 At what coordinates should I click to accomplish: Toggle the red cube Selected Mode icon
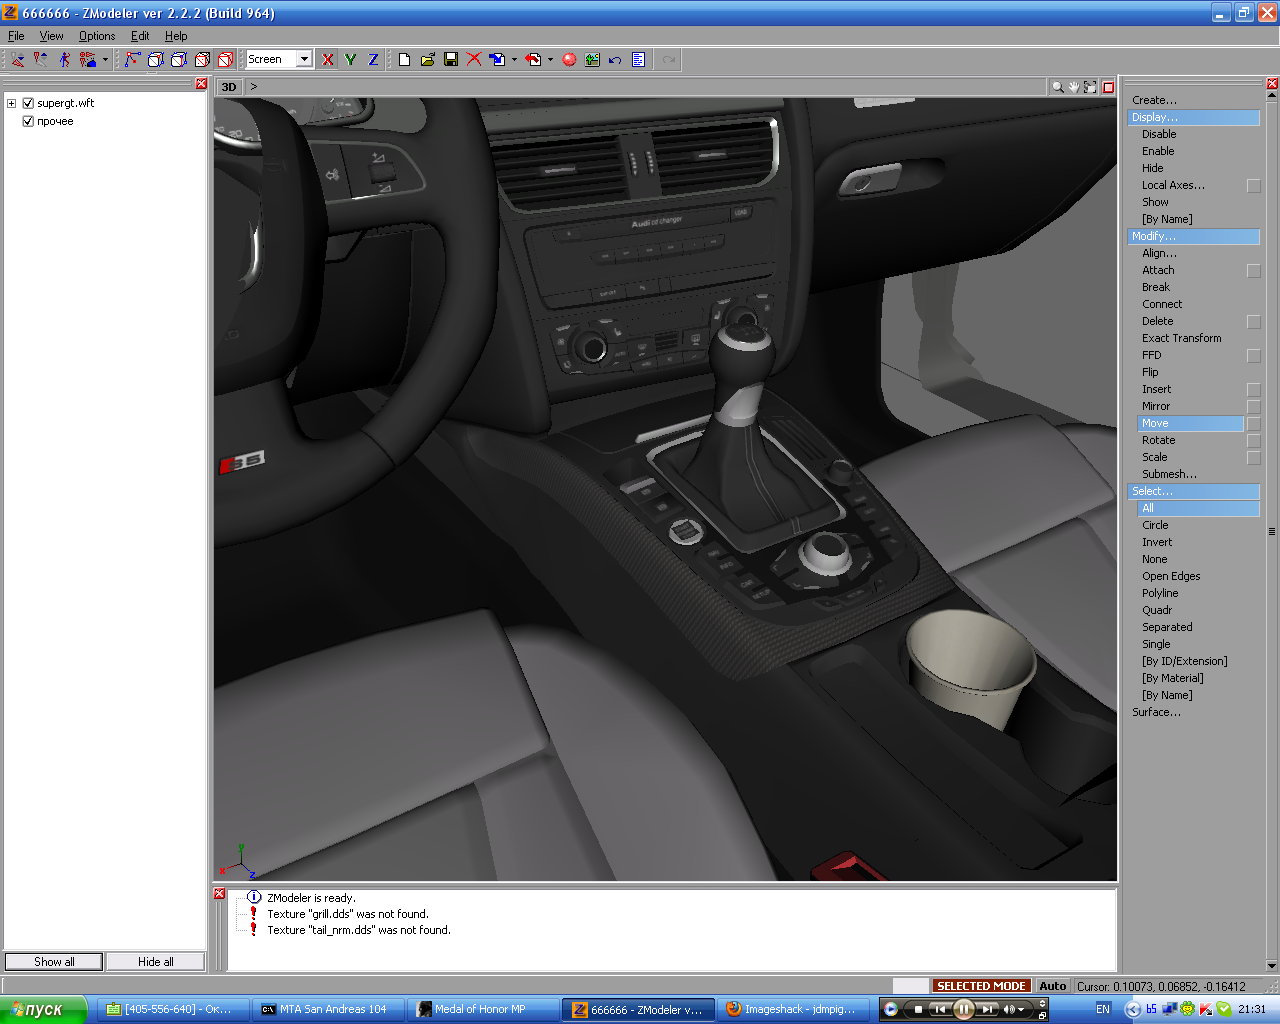(x=225, y=60)
